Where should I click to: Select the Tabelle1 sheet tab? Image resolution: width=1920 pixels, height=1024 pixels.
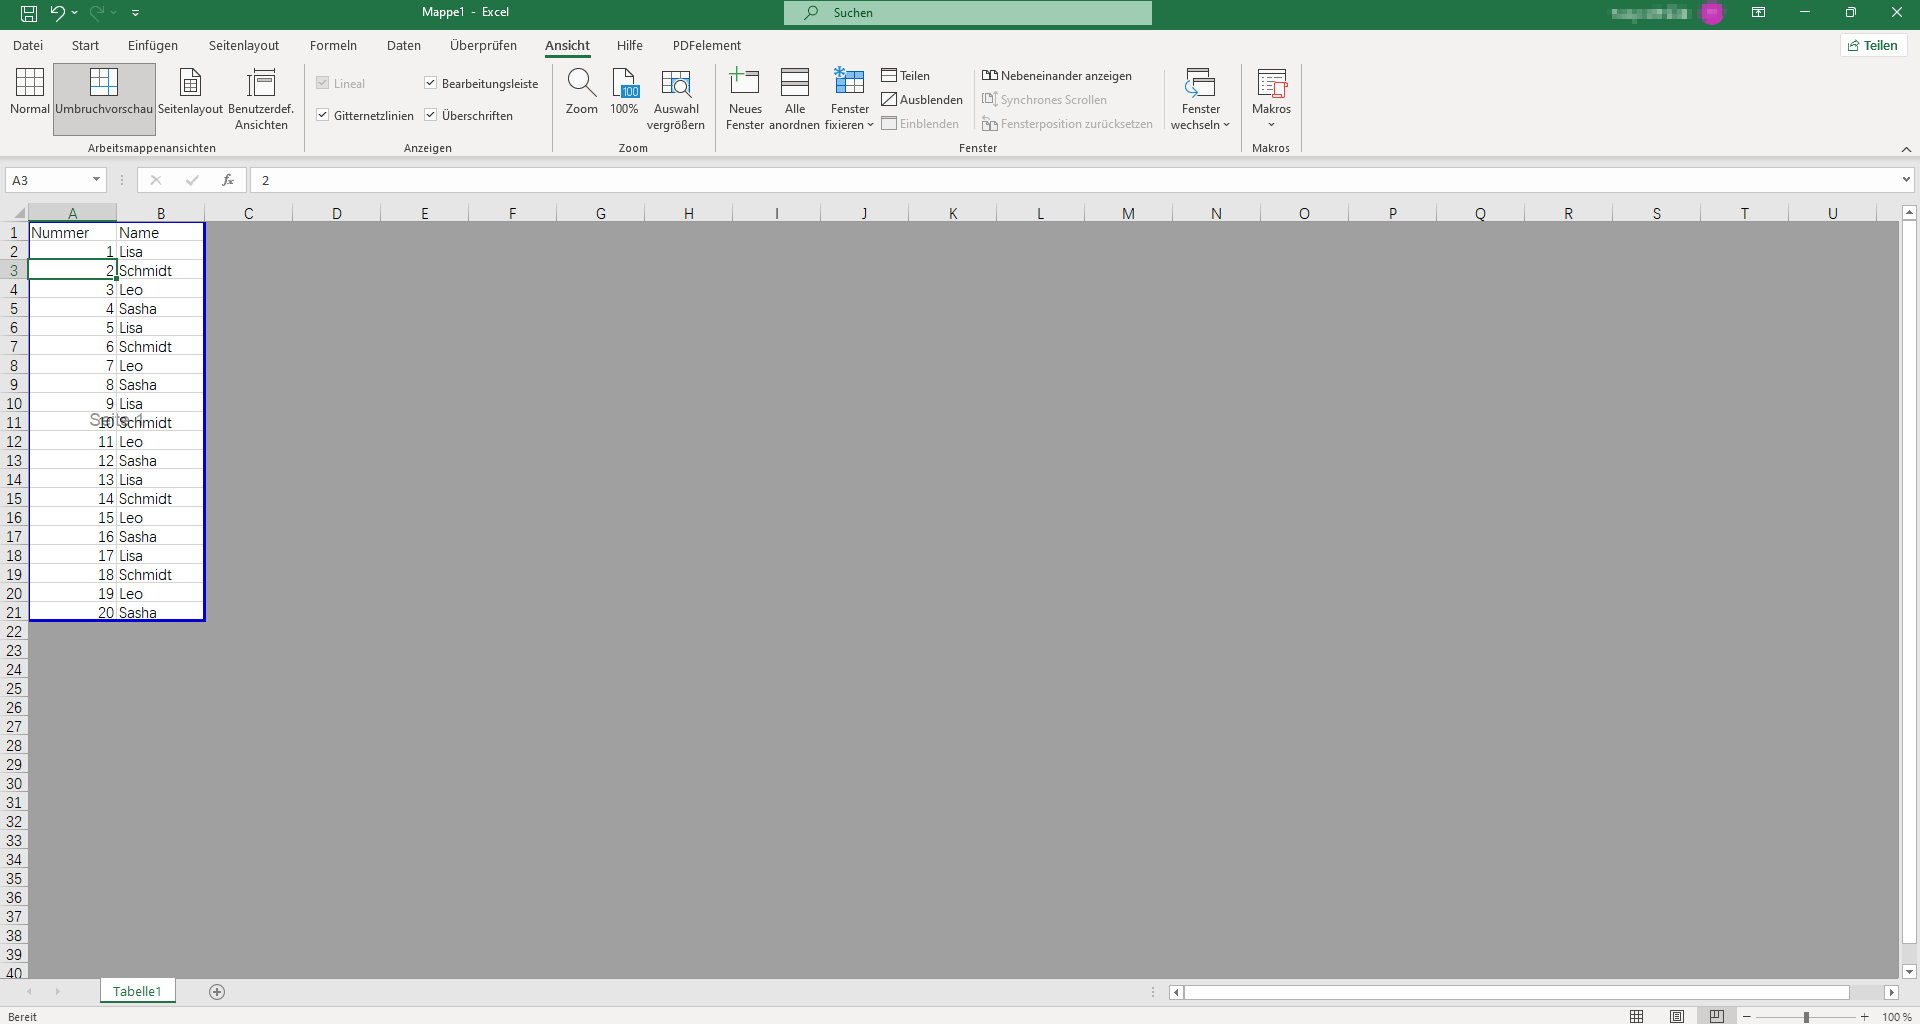tap(137, 991)
